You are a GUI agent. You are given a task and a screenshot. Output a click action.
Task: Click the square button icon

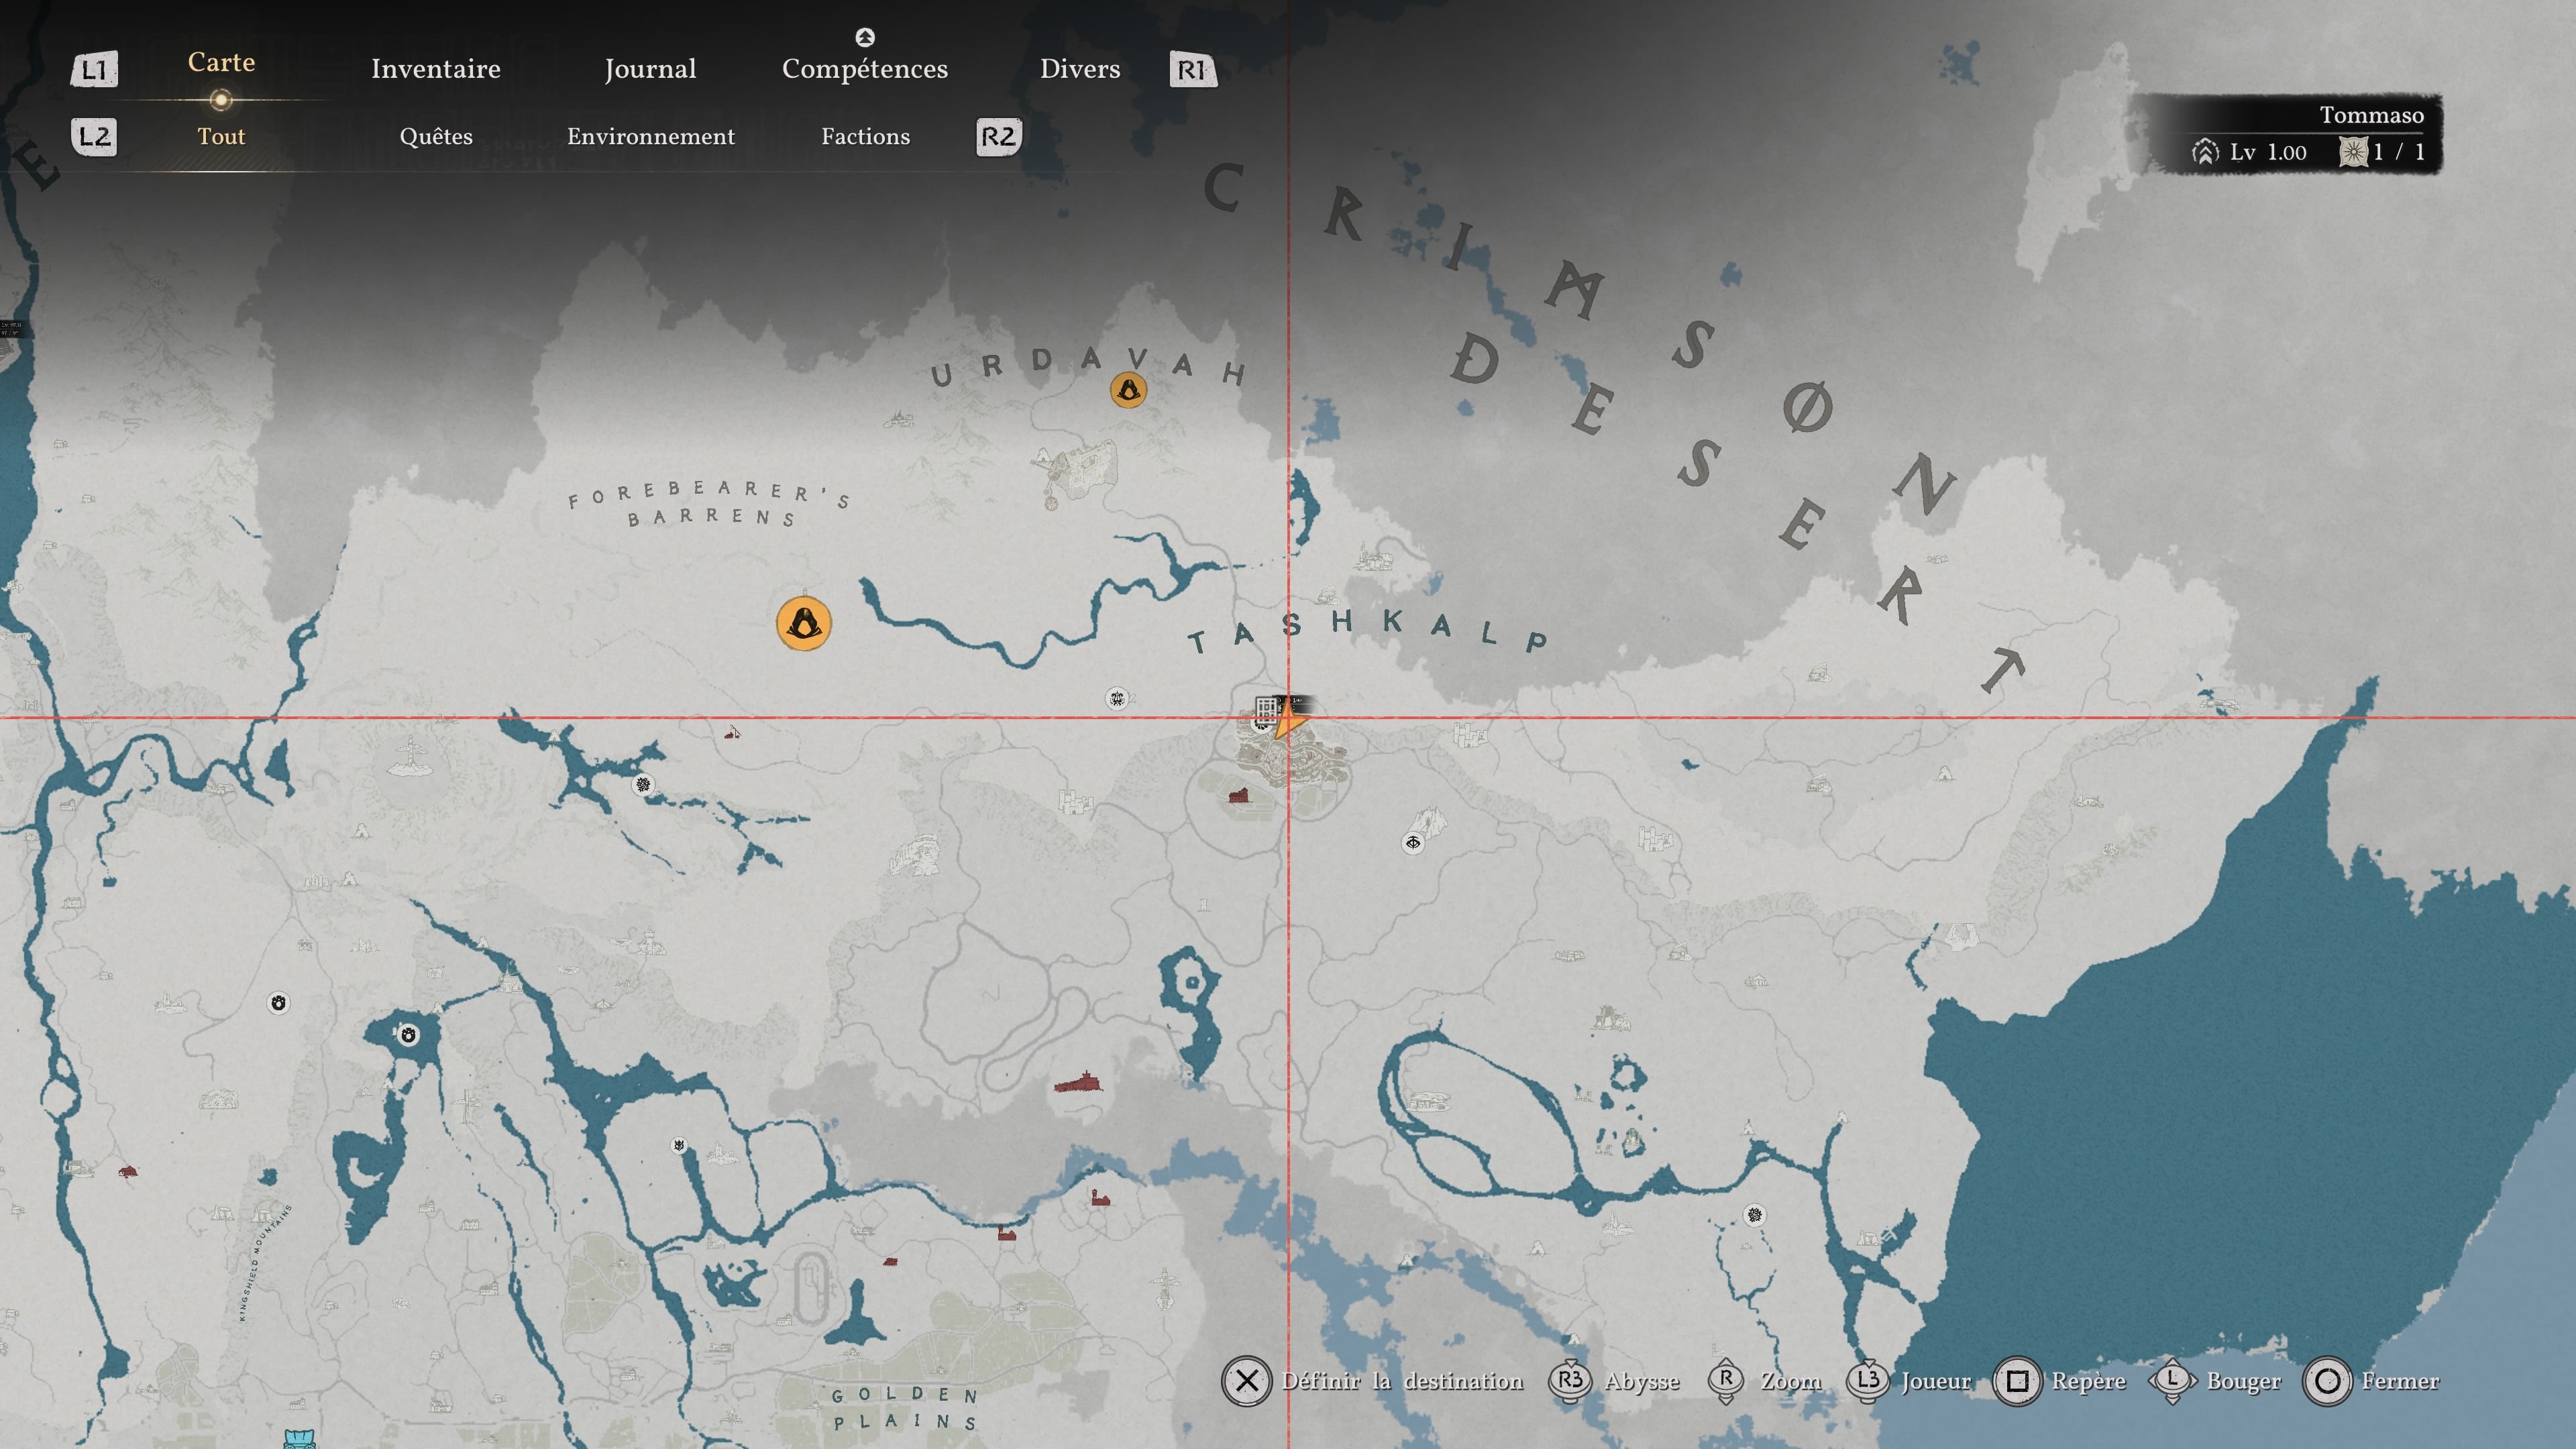click(2017, 1381)
